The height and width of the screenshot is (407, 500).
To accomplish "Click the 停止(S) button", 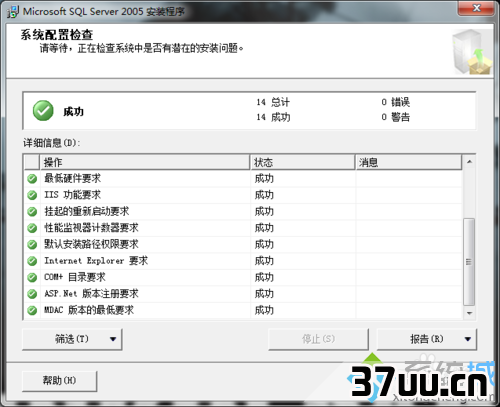I will point(318,339).
